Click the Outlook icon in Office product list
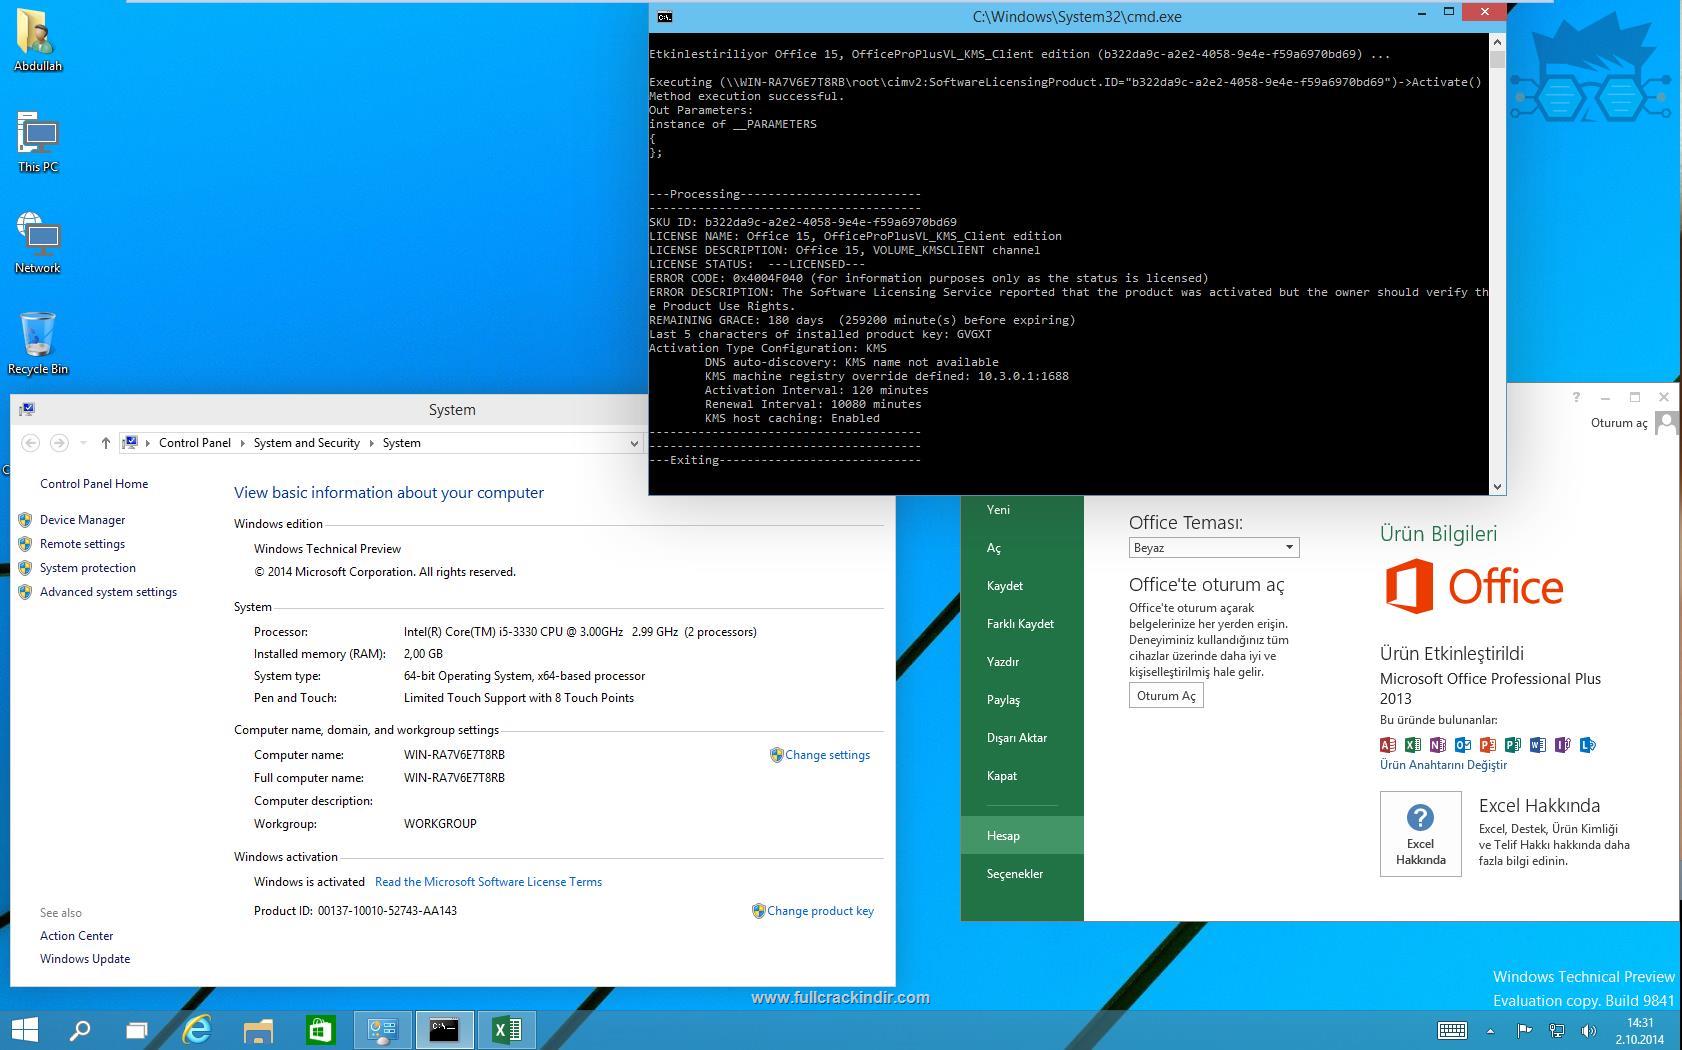The height and width of the screenshot is (1050, 1682). pyautogui.click(x=1463, y=745)
